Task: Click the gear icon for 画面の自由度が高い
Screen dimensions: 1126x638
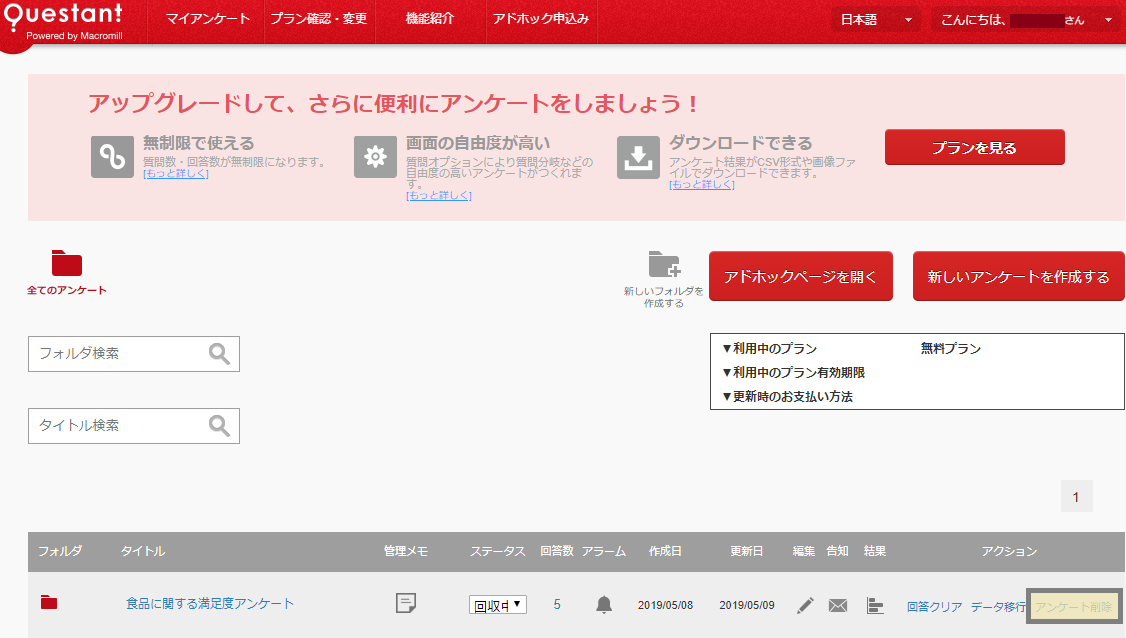Action: 375,157
